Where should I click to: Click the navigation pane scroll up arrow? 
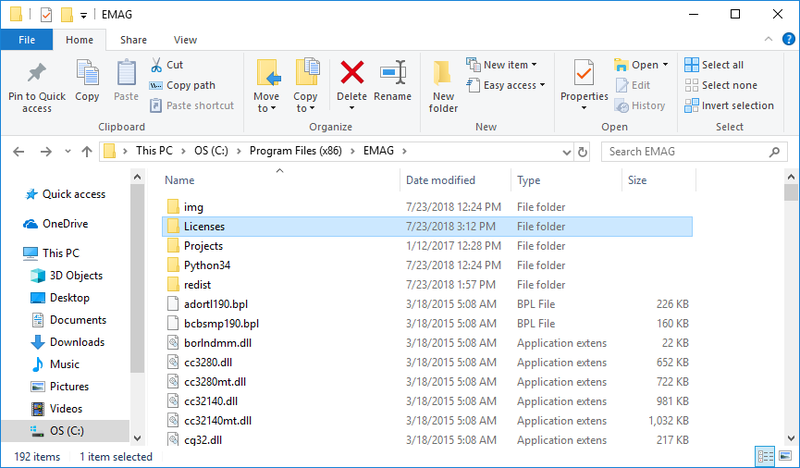coord(137,177)
